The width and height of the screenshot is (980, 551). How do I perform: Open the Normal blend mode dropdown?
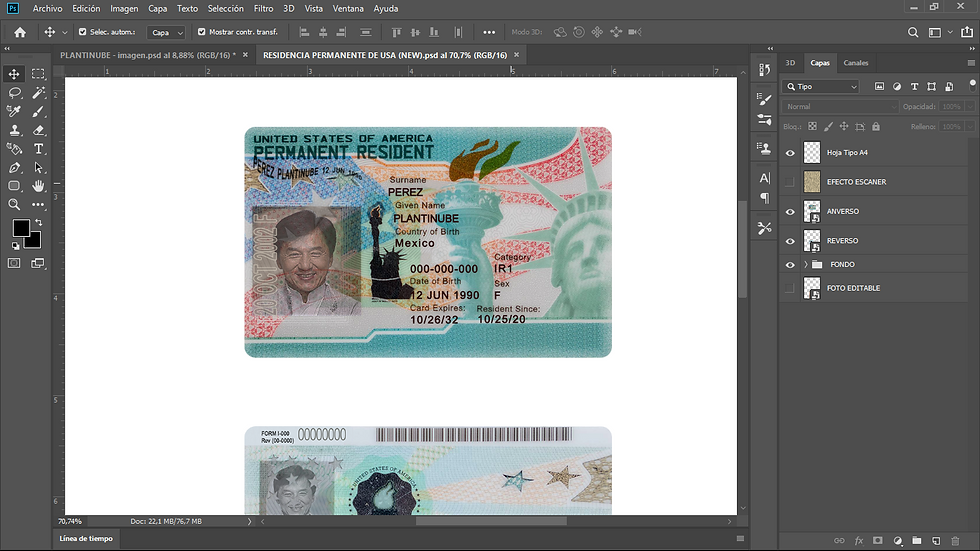click(x=840, y=107)
